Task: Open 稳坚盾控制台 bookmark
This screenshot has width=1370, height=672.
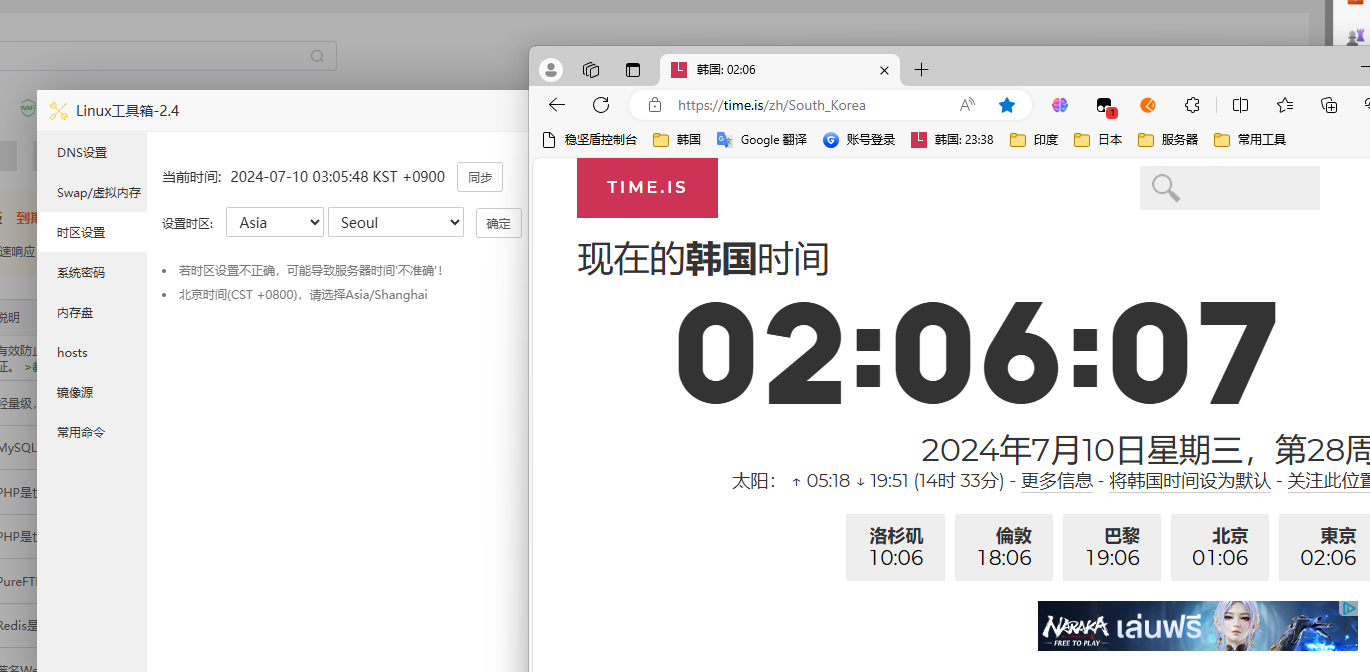Action: [589, 140]
